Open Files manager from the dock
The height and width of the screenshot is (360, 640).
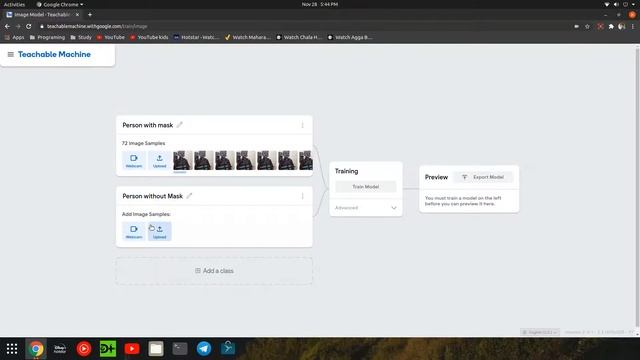[156, 349]
